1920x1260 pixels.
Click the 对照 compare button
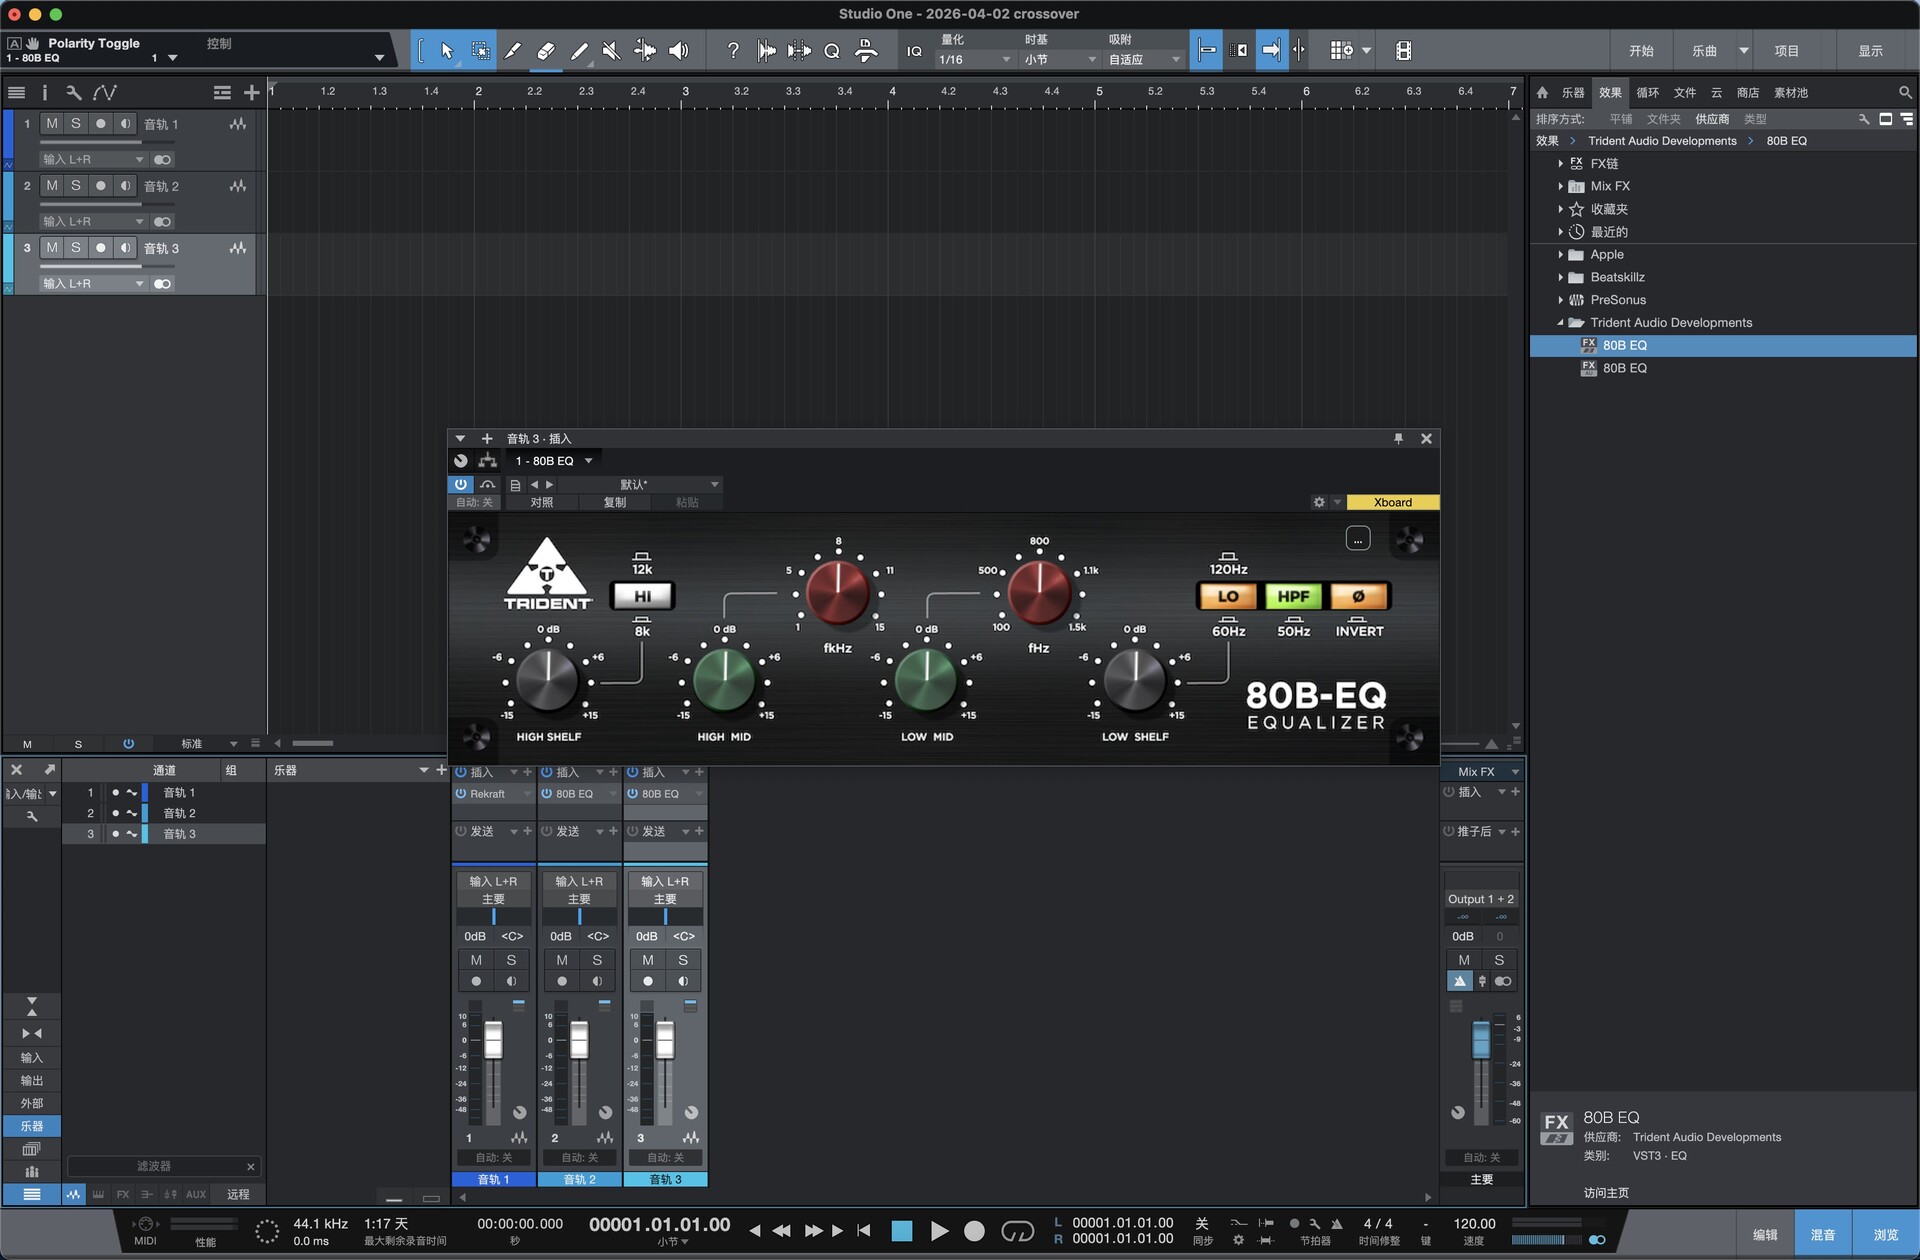(542, 502)
